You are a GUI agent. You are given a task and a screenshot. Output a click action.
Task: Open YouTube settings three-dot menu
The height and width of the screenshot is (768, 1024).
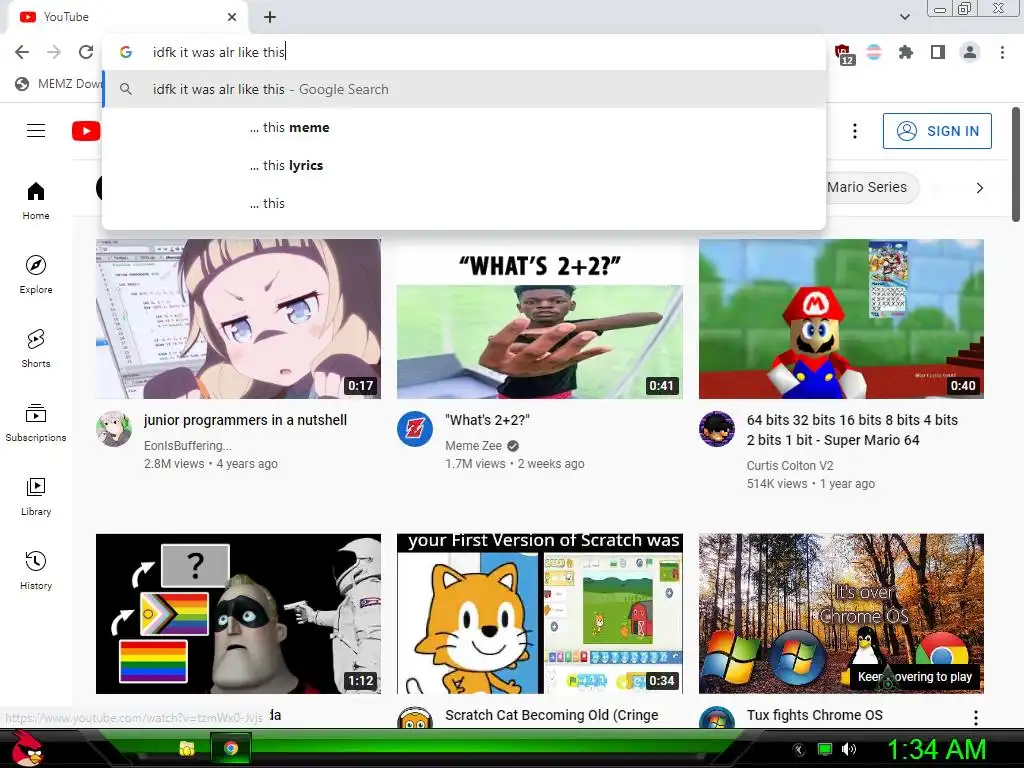pos(855,131)
